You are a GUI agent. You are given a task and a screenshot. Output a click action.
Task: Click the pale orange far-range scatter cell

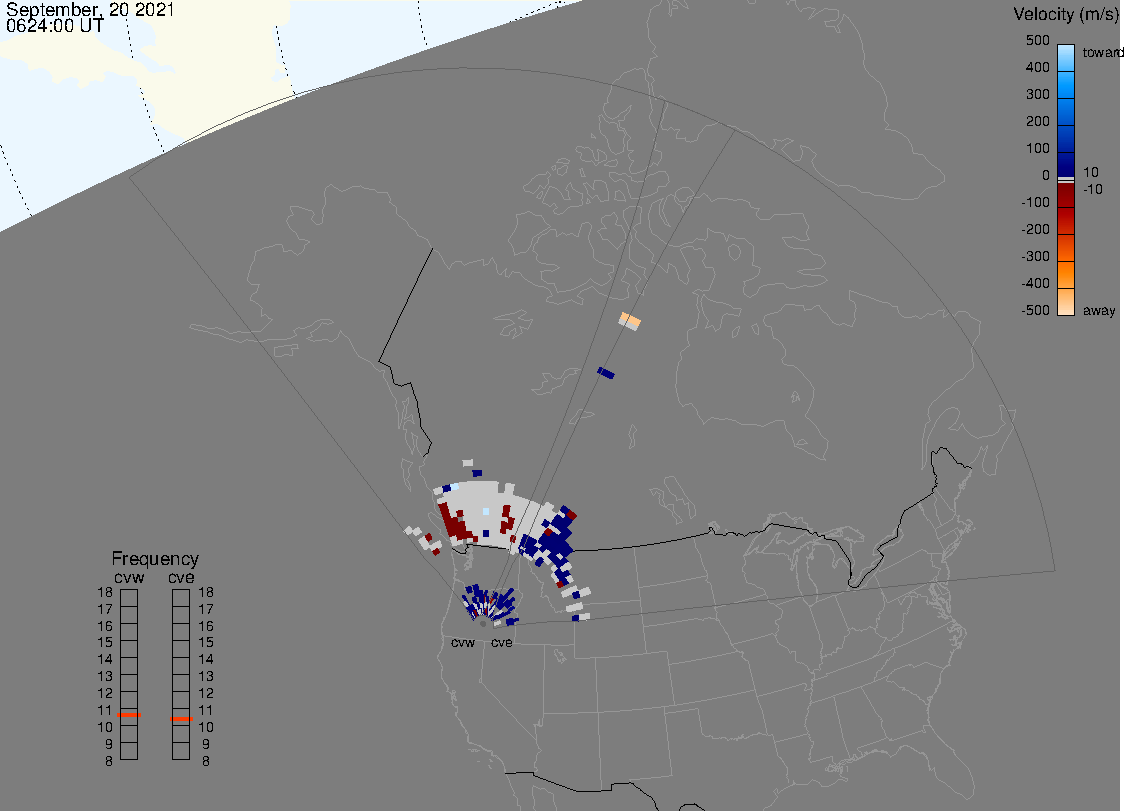pyautogui.click(x=630, y=321)
